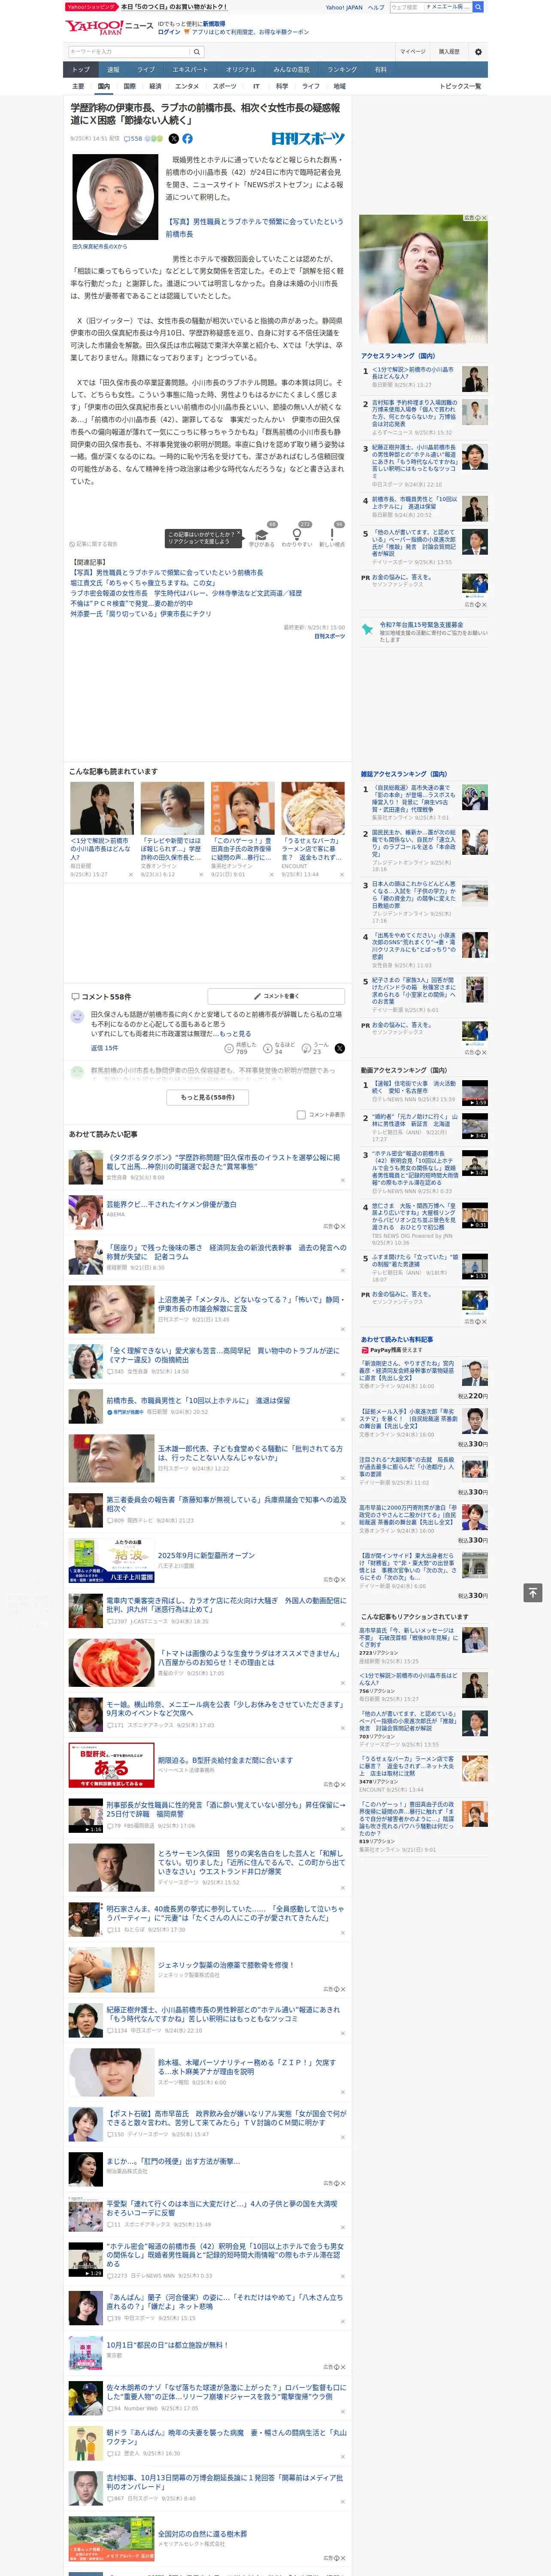Close the top right advertisement banner

tap(484, 218)
